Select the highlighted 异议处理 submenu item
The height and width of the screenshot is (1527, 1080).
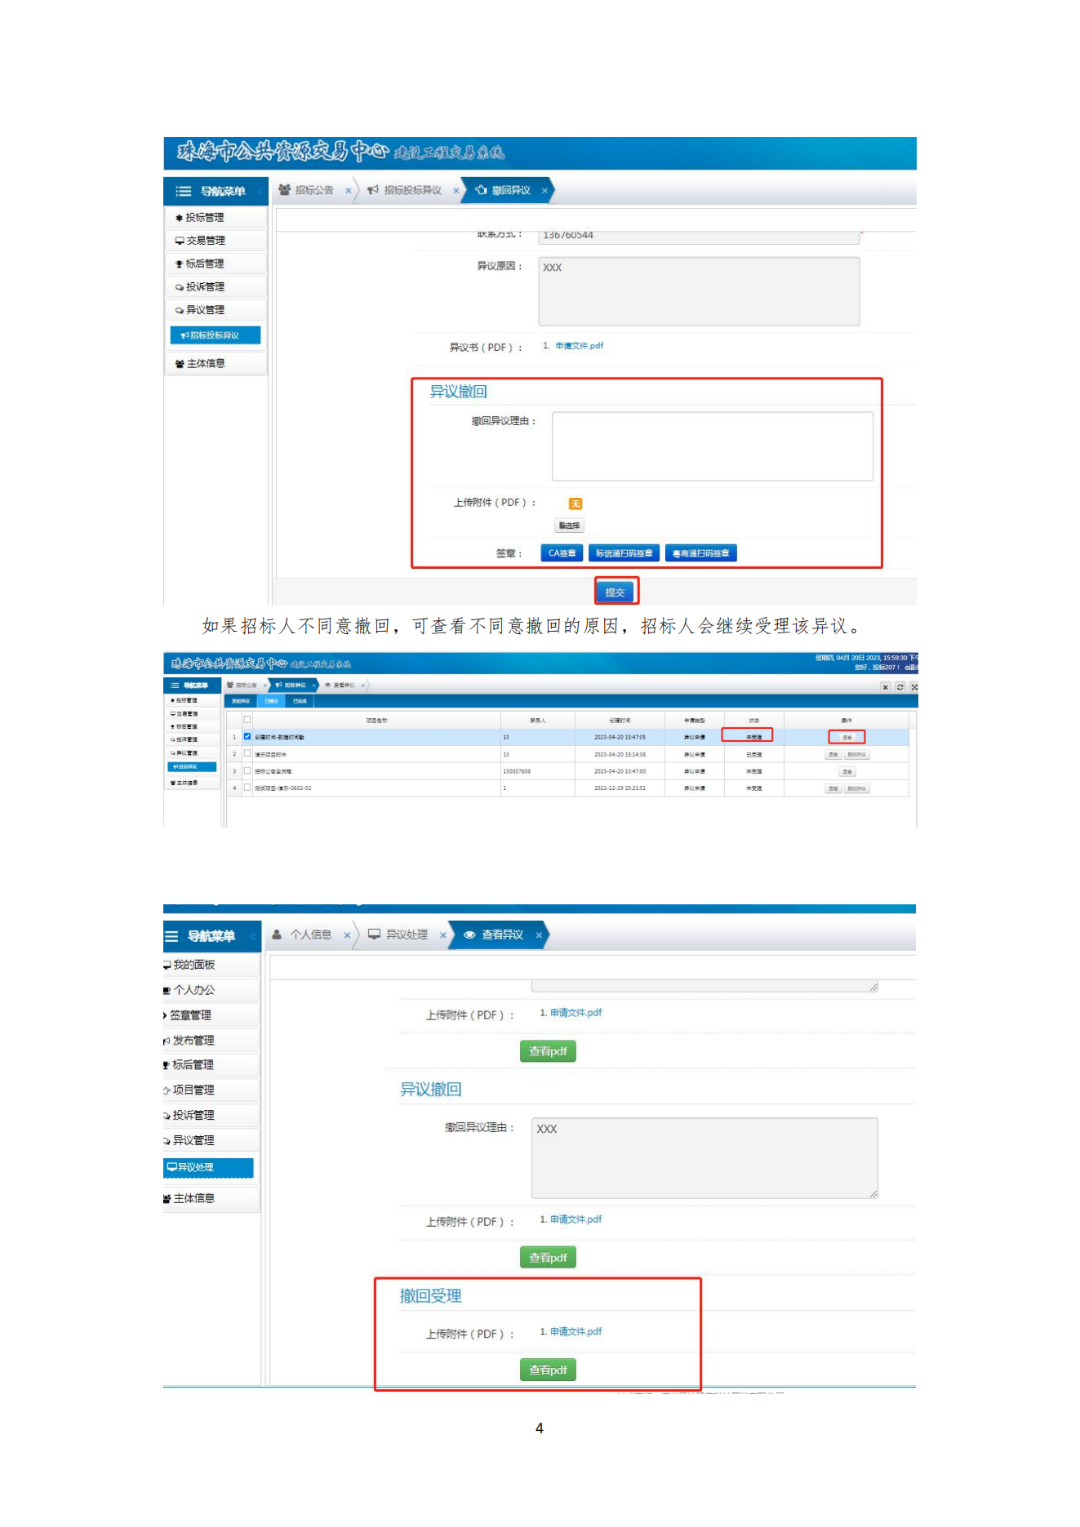(x=208, y=1167)
